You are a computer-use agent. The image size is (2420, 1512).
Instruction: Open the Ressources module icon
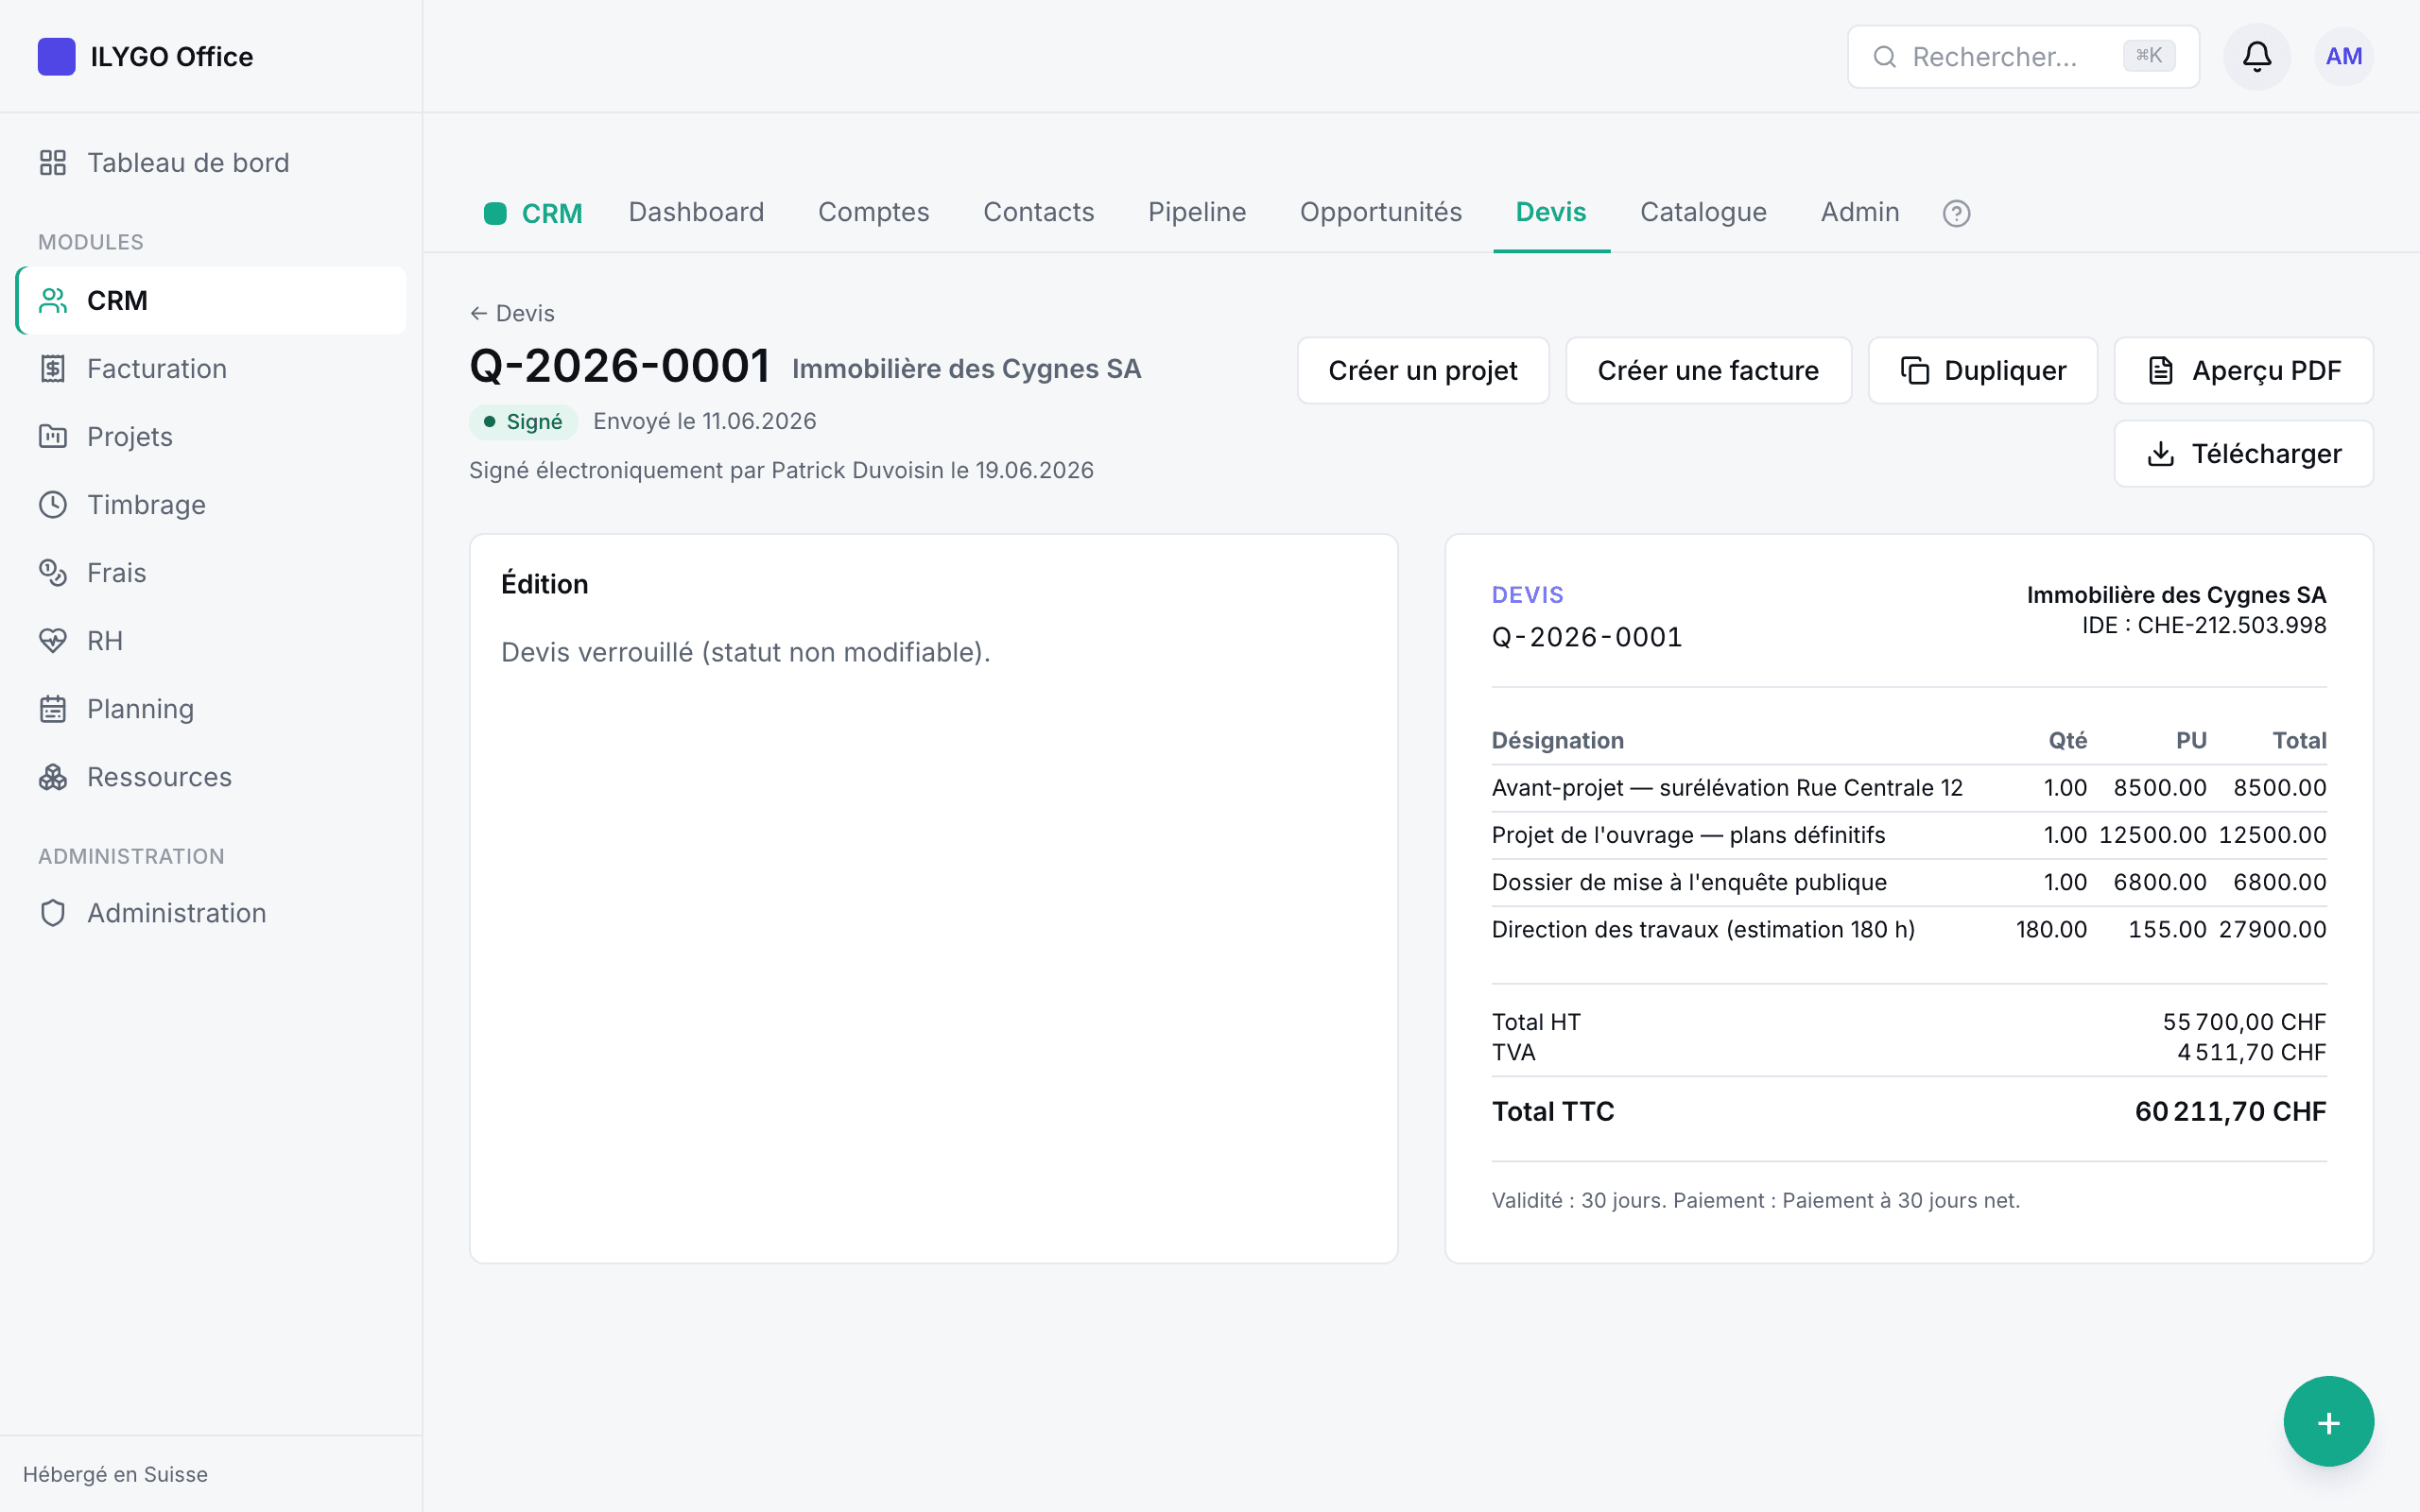(x=53, y=777)
